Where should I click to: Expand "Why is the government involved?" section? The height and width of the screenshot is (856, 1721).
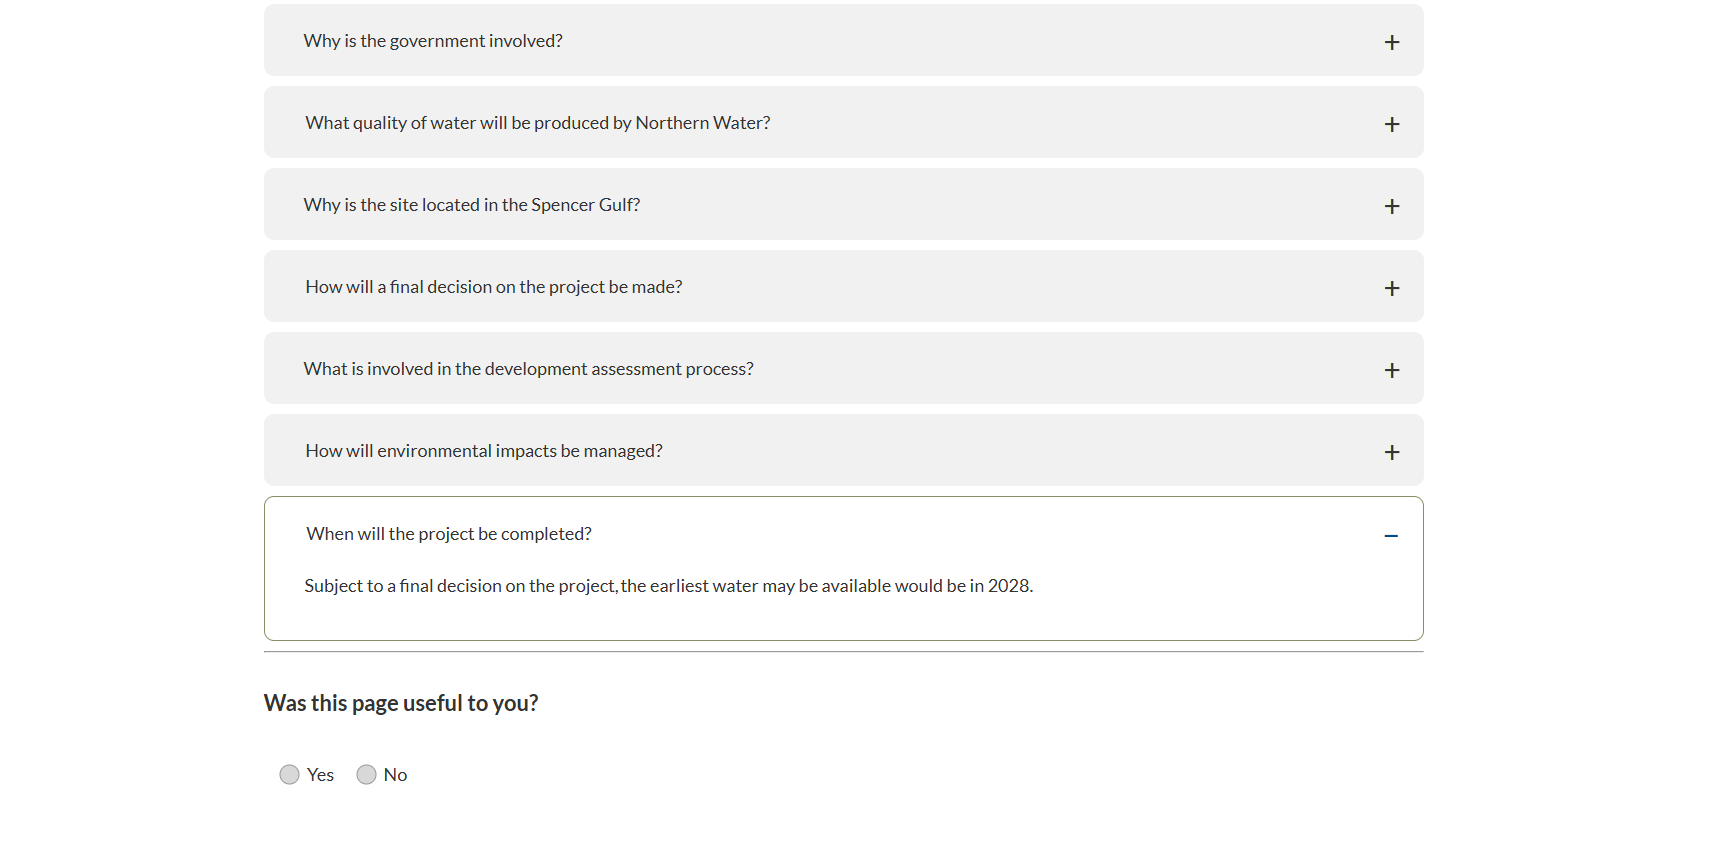point(433,40)
